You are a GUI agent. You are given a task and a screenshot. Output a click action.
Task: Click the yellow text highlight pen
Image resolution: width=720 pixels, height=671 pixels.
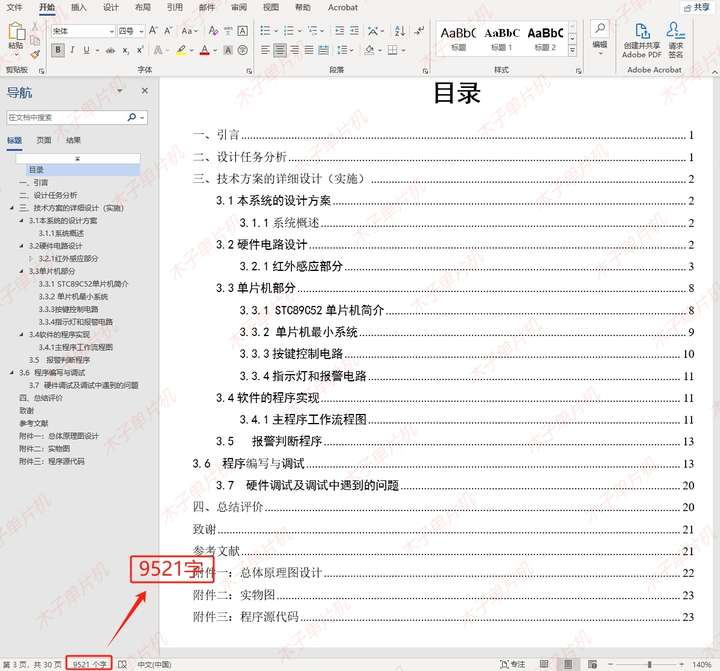(x=181, y=50)
